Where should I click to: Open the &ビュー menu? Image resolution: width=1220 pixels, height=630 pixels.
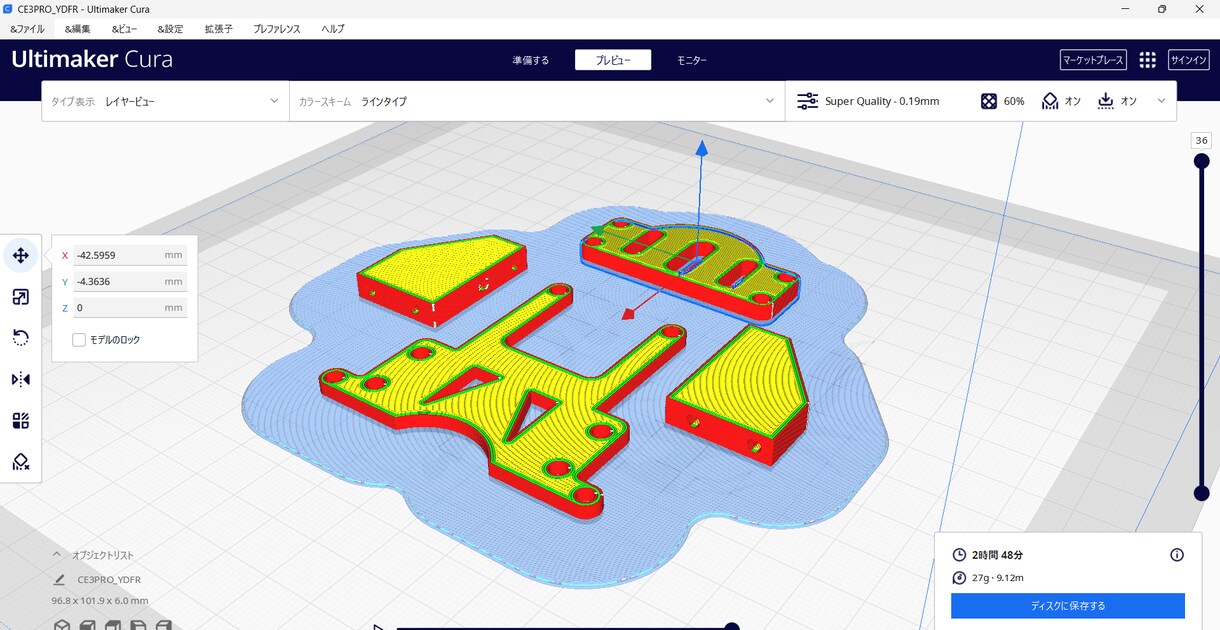coord(124,29)
